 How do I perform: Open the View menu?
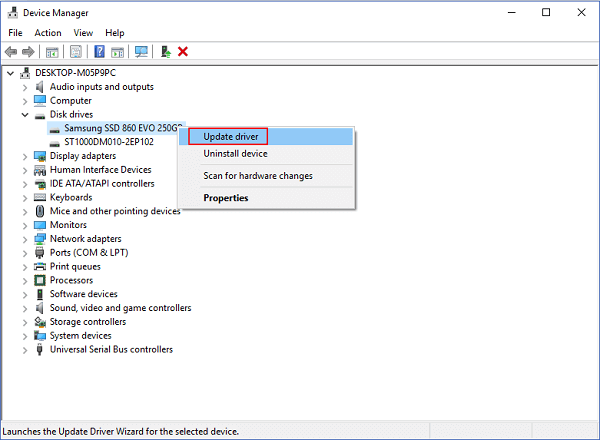pyautogui.click(x=83, y=33)
